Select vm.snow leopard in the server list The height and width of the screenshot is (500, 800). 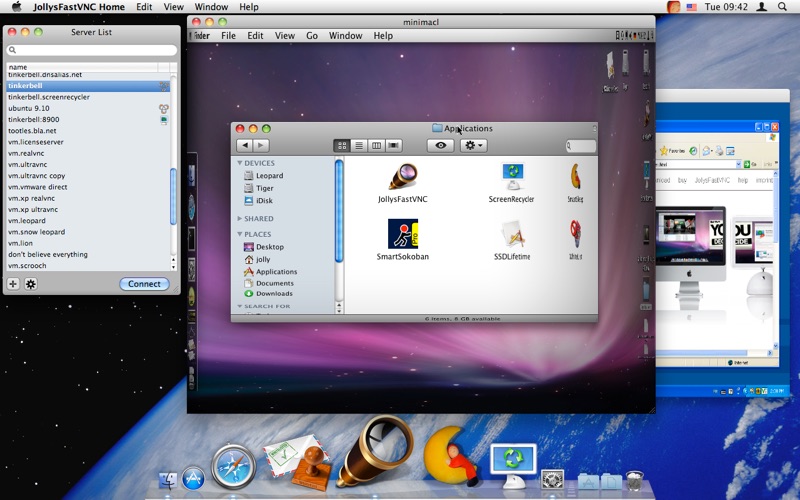(x=37, y=232)
